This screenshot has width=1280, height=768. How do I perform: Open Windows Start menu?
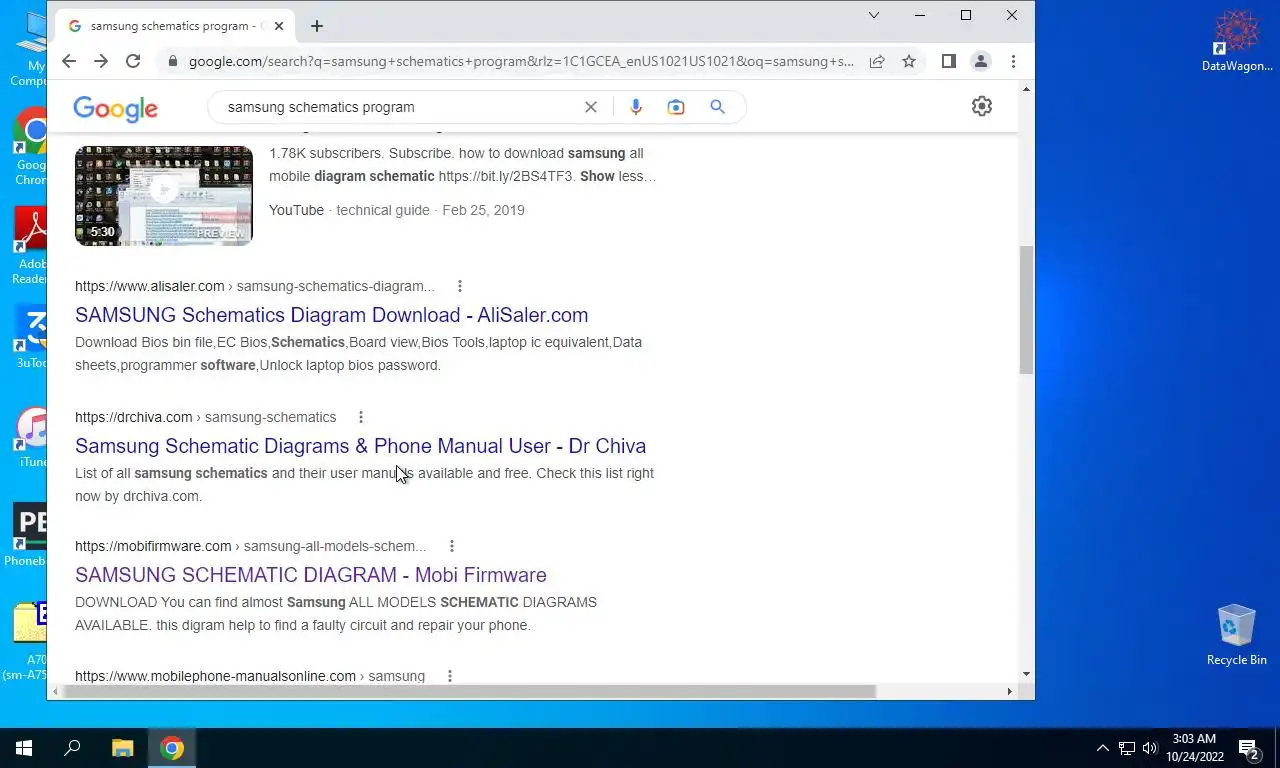pos(24,748)
